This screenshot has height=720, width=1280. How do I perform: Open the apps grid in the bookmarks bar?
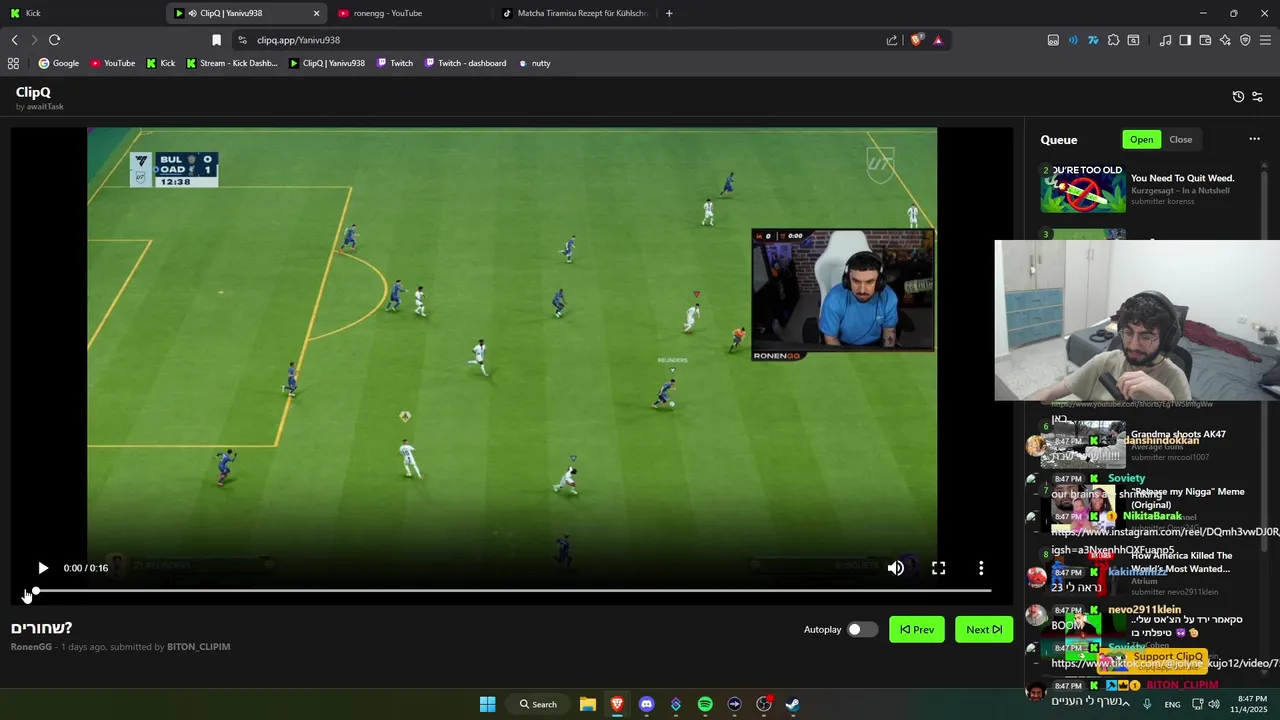(x=13, y=63)
